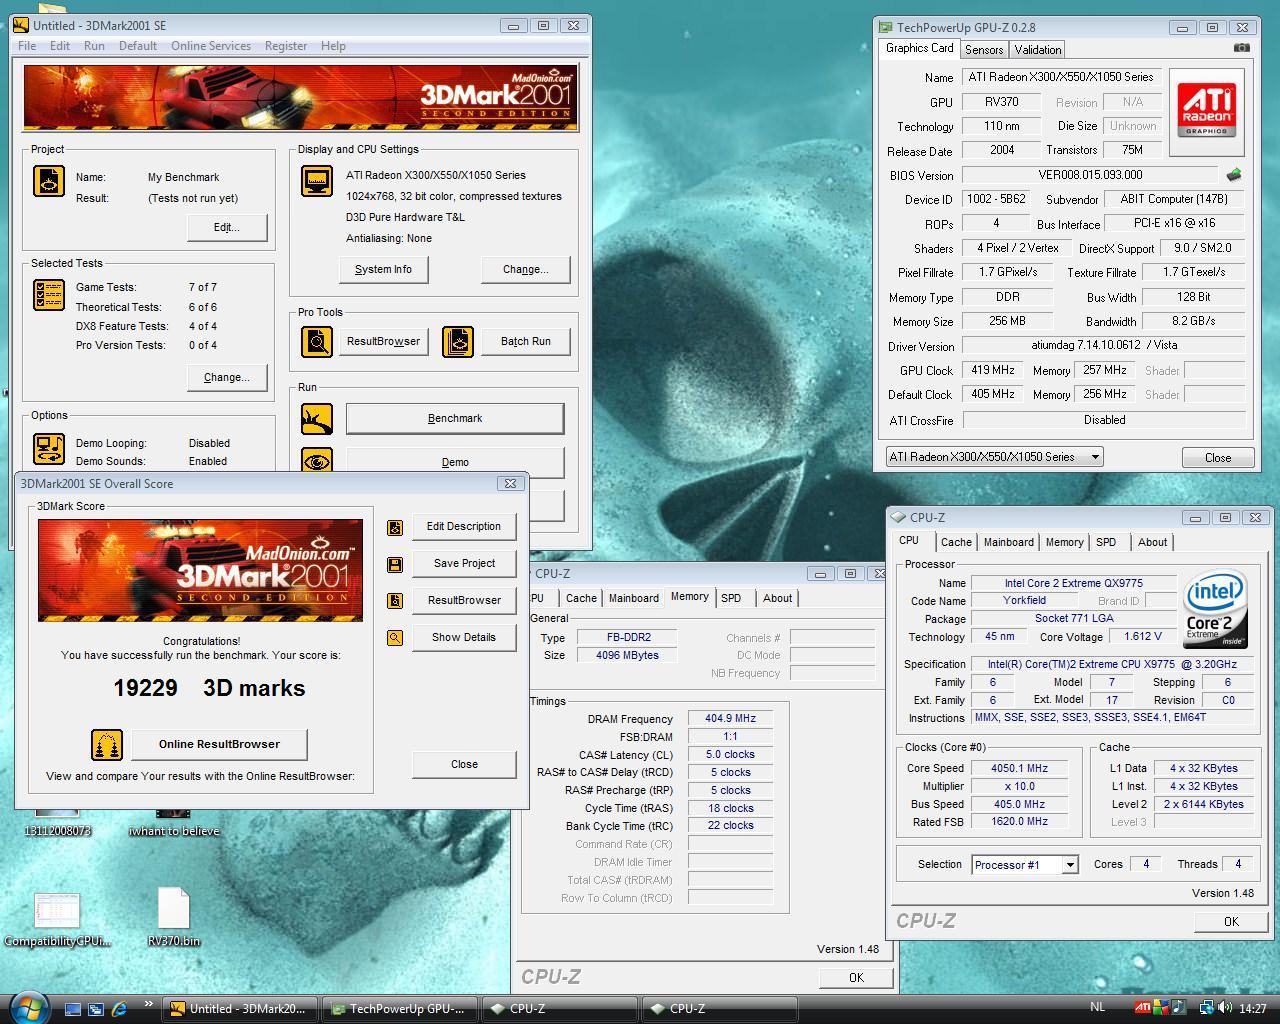Click the DRAM Frequency 404.9 MHz field
The height and width of the screenshot is (1024, 1280).
tap(730, 719)
